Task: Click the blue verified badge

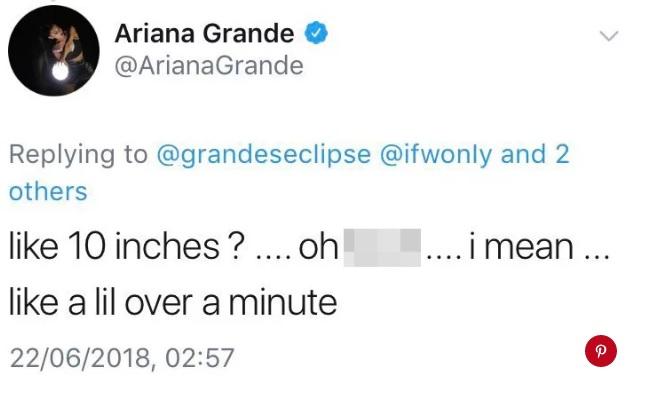Action: 317,33
